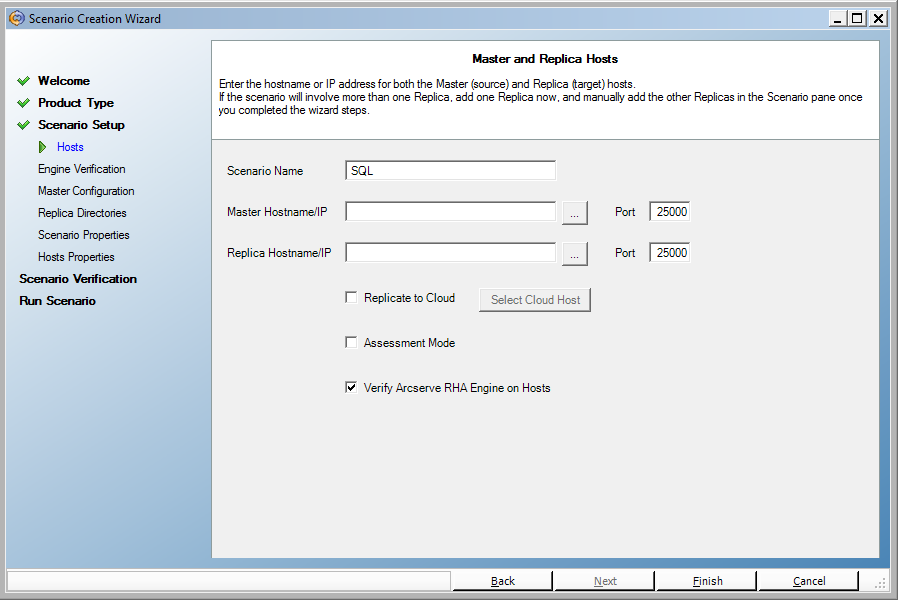Click the Scenario Name label

tap(265, 171)
